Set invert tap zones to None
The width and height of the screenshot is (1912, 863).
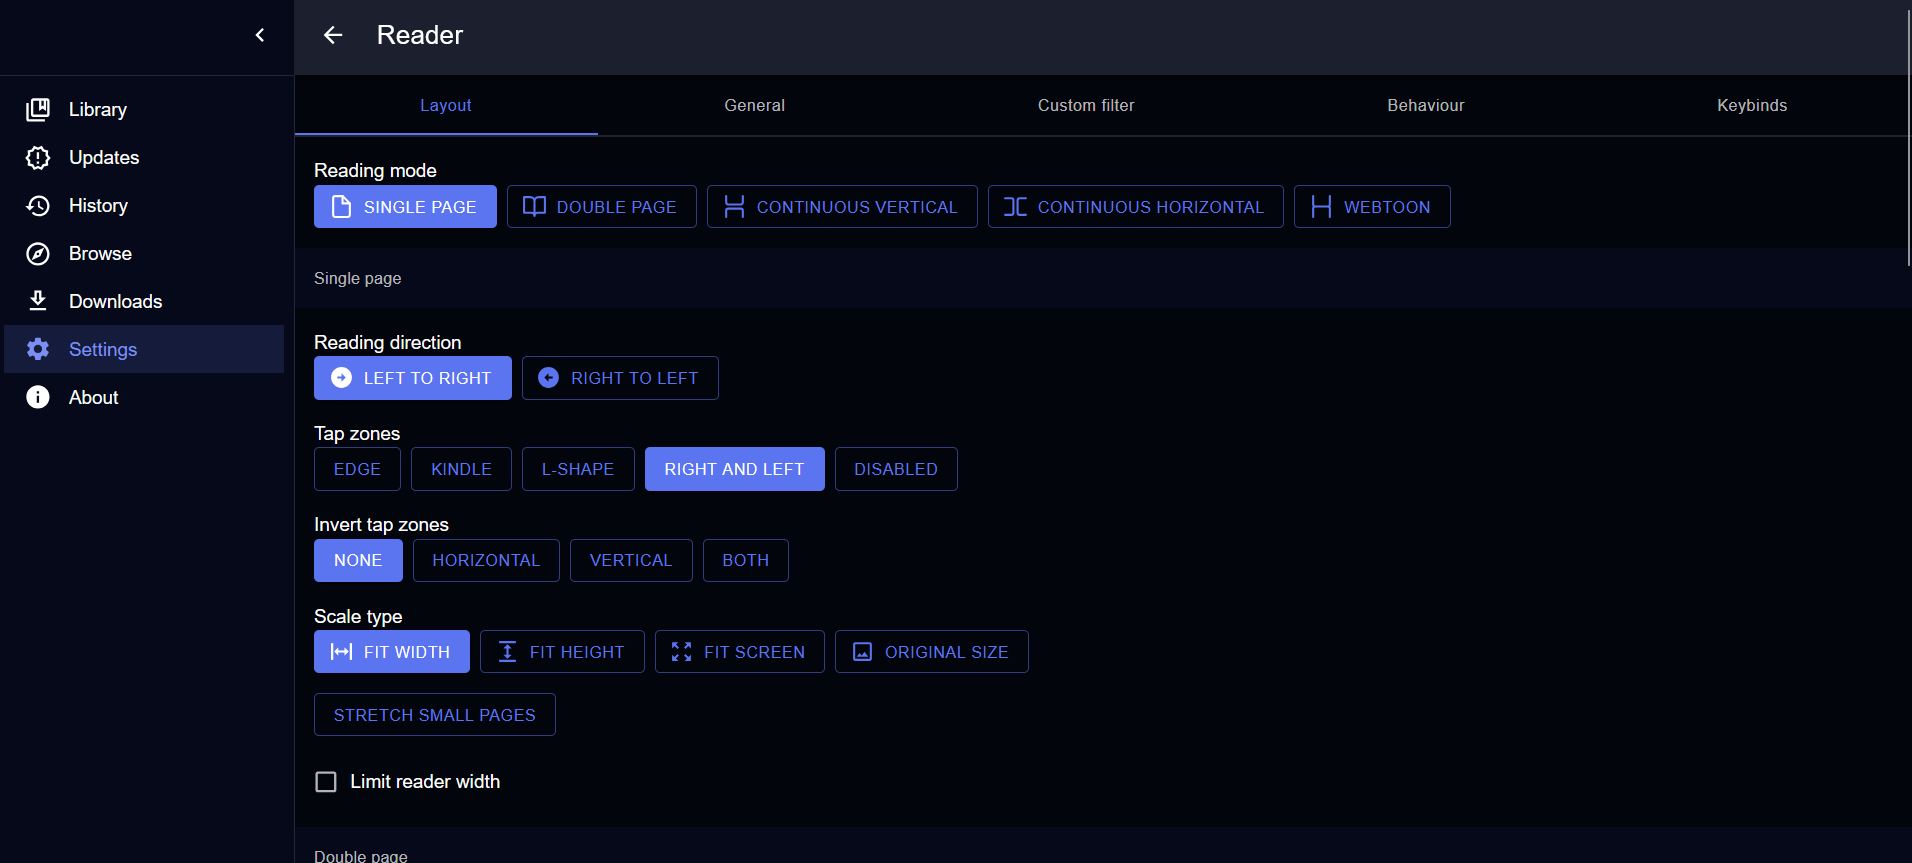(x=358, y=560)
